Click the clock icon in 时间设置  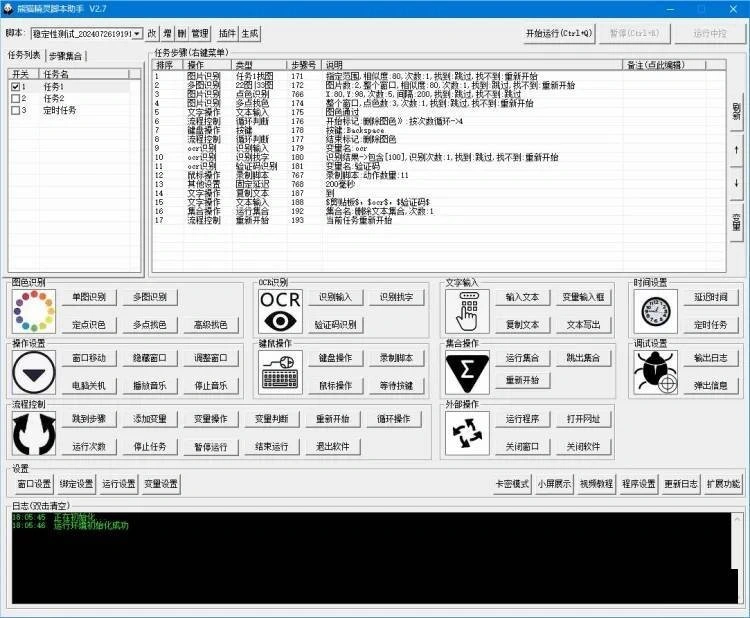tap(655, 312)
